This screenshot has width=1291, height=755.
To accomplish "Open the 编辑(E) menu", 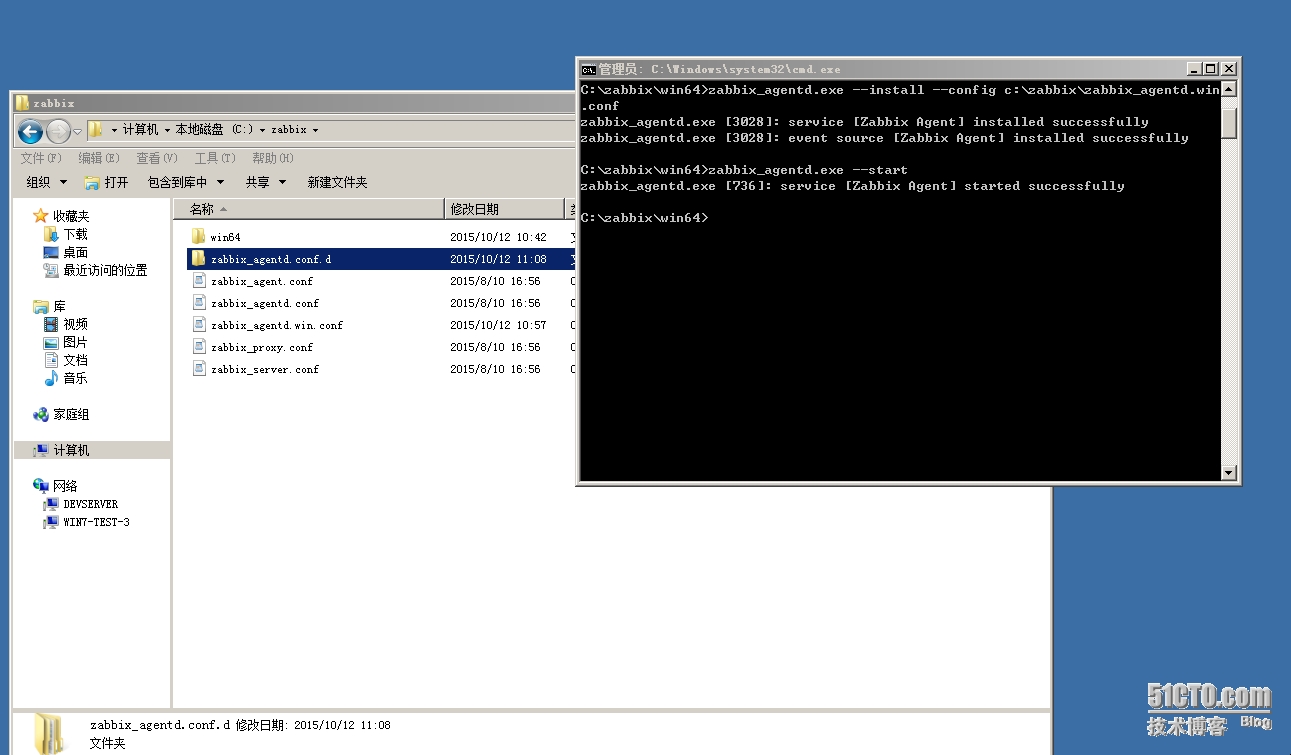I will tap(99, 158).
